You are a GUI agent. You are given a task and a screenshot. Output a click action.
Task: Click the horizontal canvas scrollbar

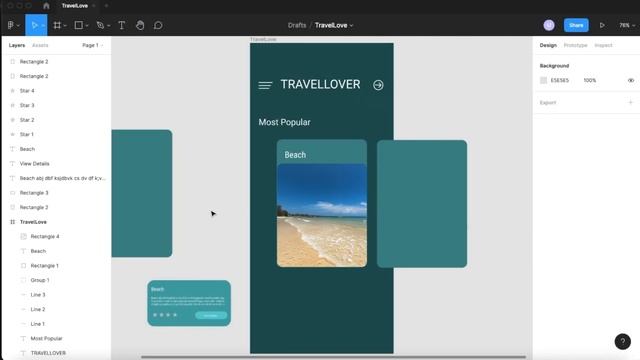333,357
